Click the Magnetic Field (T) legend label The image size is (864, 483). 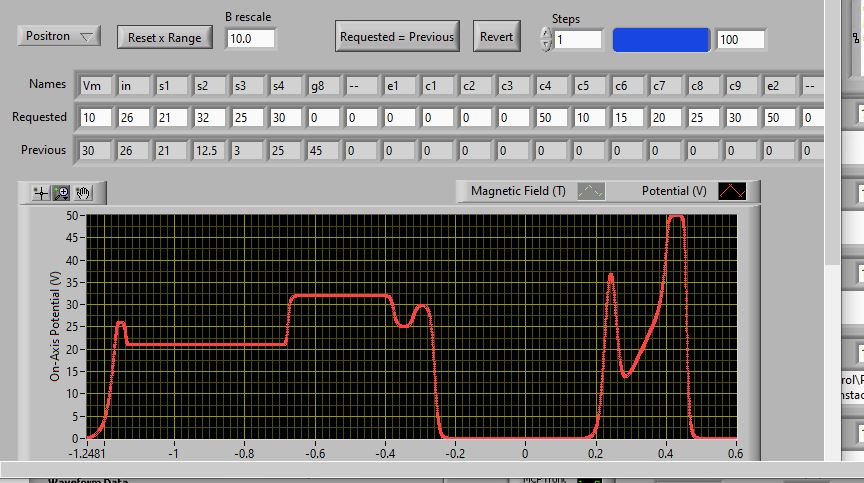[x=518, y=191]
